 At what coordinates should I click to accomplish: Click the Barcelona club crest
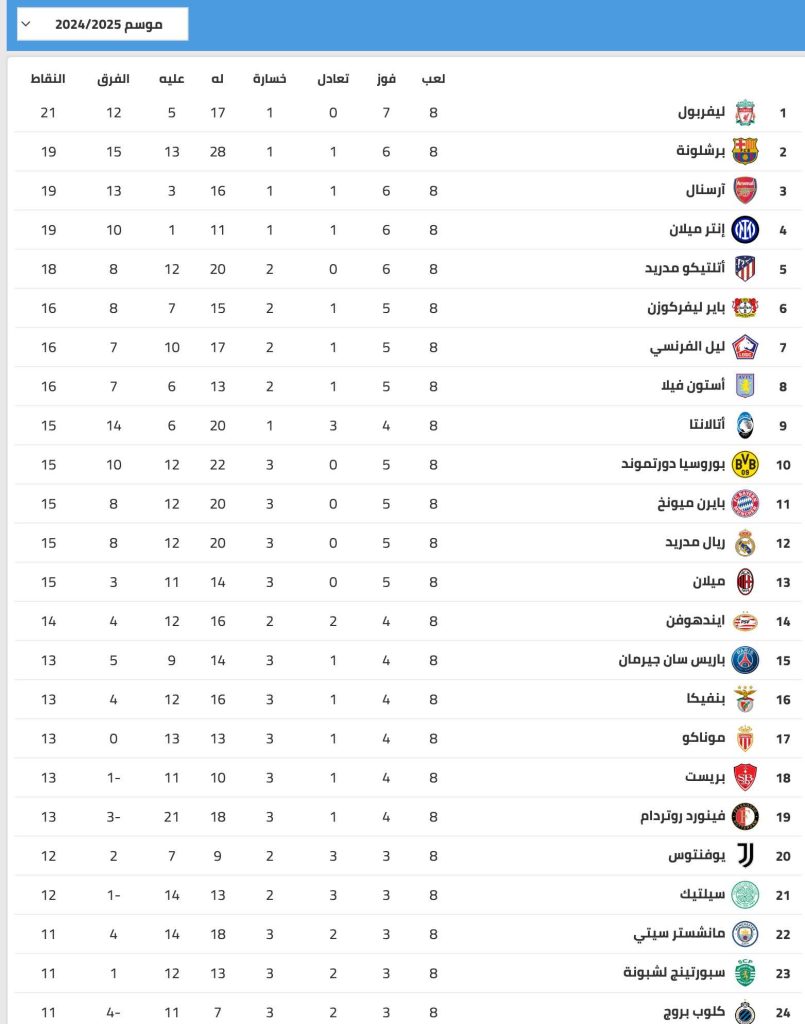point(745,152)
